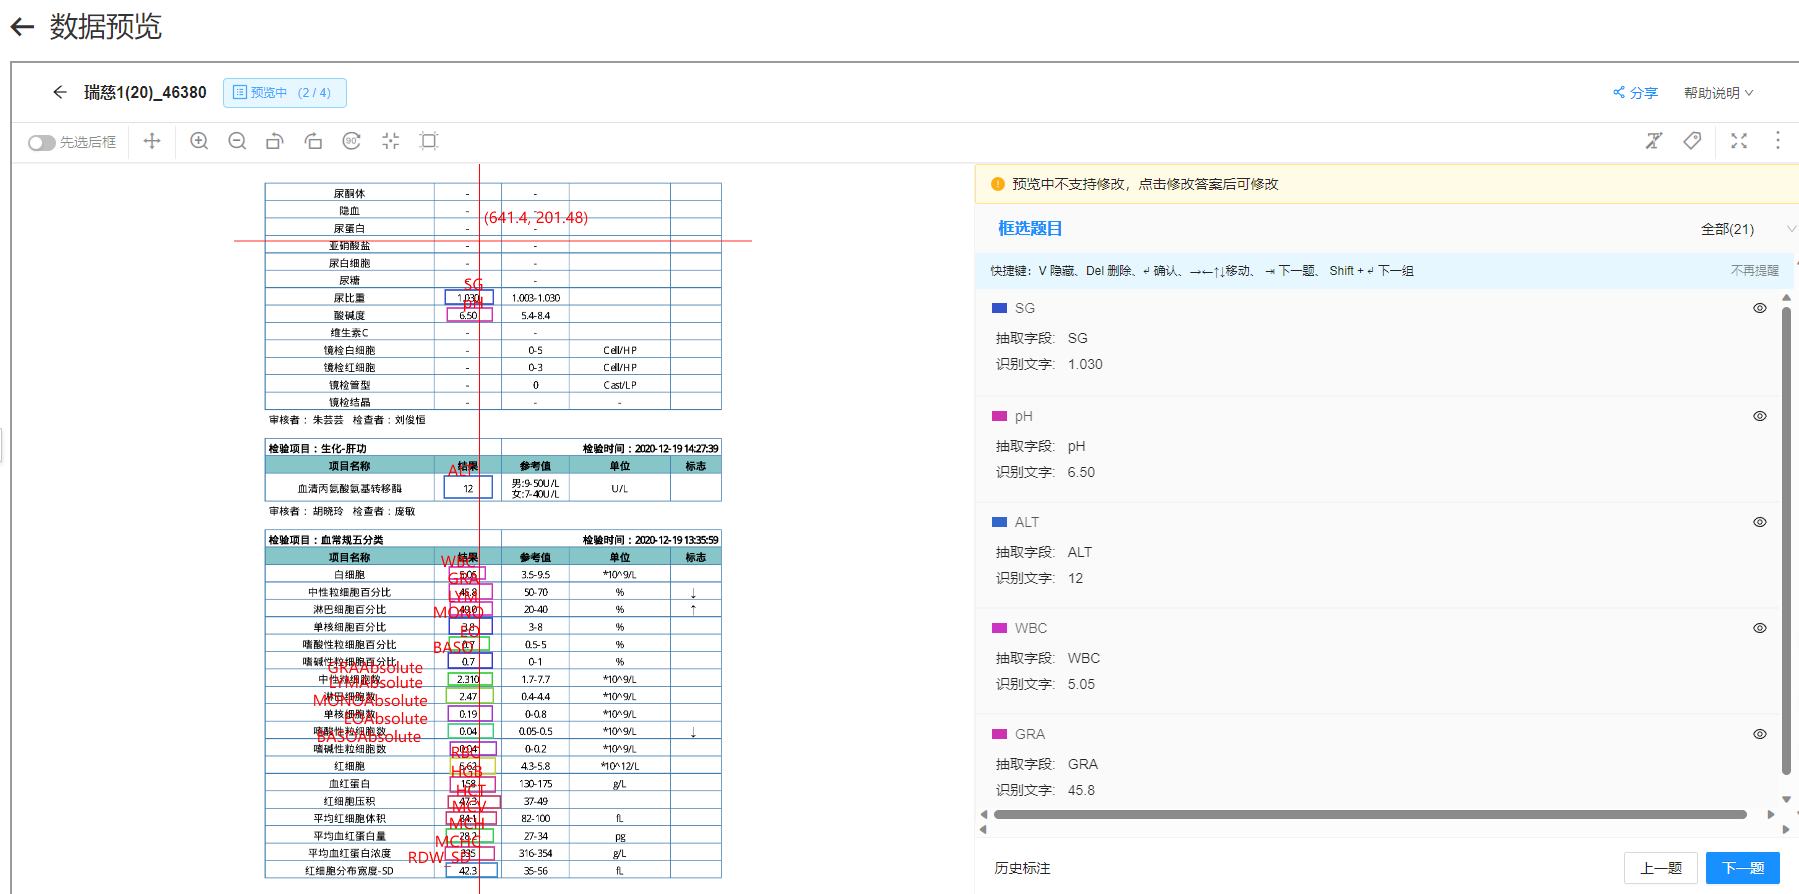Click the ALT 识别文字 value 12
This screenshot has height=894, width=1799.
(1075, 578)
